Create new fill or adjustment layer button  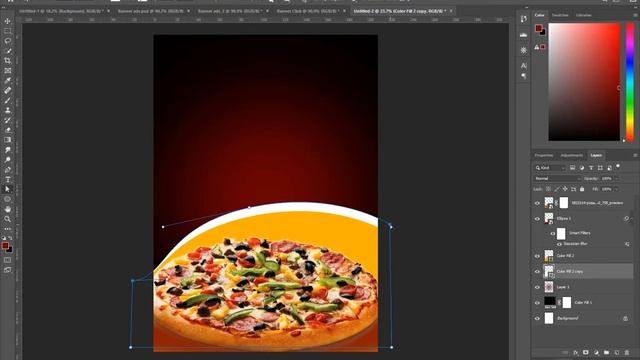coord(596,352)
